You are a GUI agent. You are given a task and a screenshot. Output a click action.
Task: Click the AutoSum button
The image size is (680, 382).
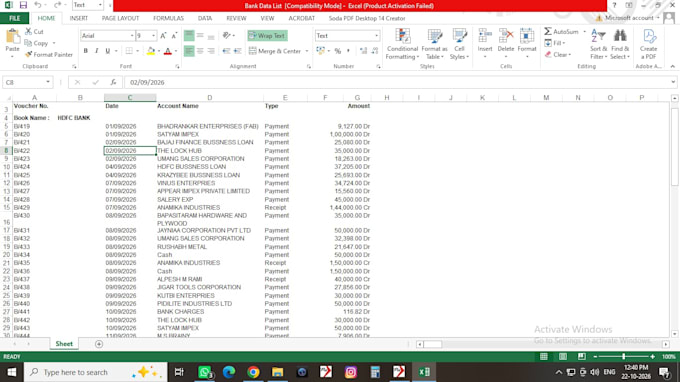562,32
